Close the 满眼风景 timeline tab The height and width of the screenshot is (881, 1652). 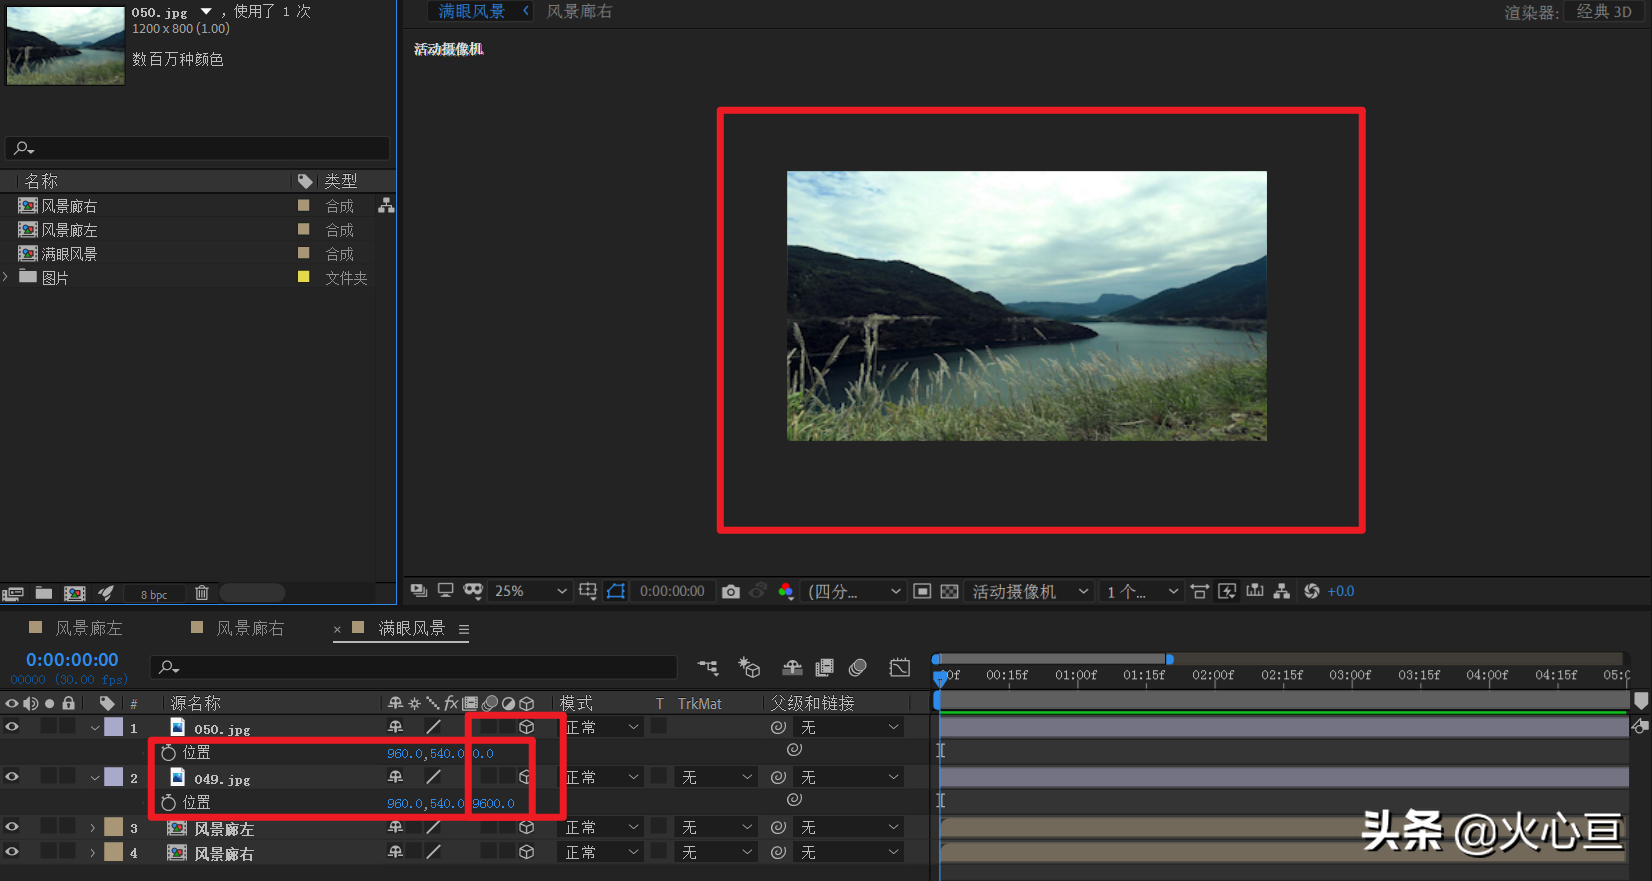point(337,629)
